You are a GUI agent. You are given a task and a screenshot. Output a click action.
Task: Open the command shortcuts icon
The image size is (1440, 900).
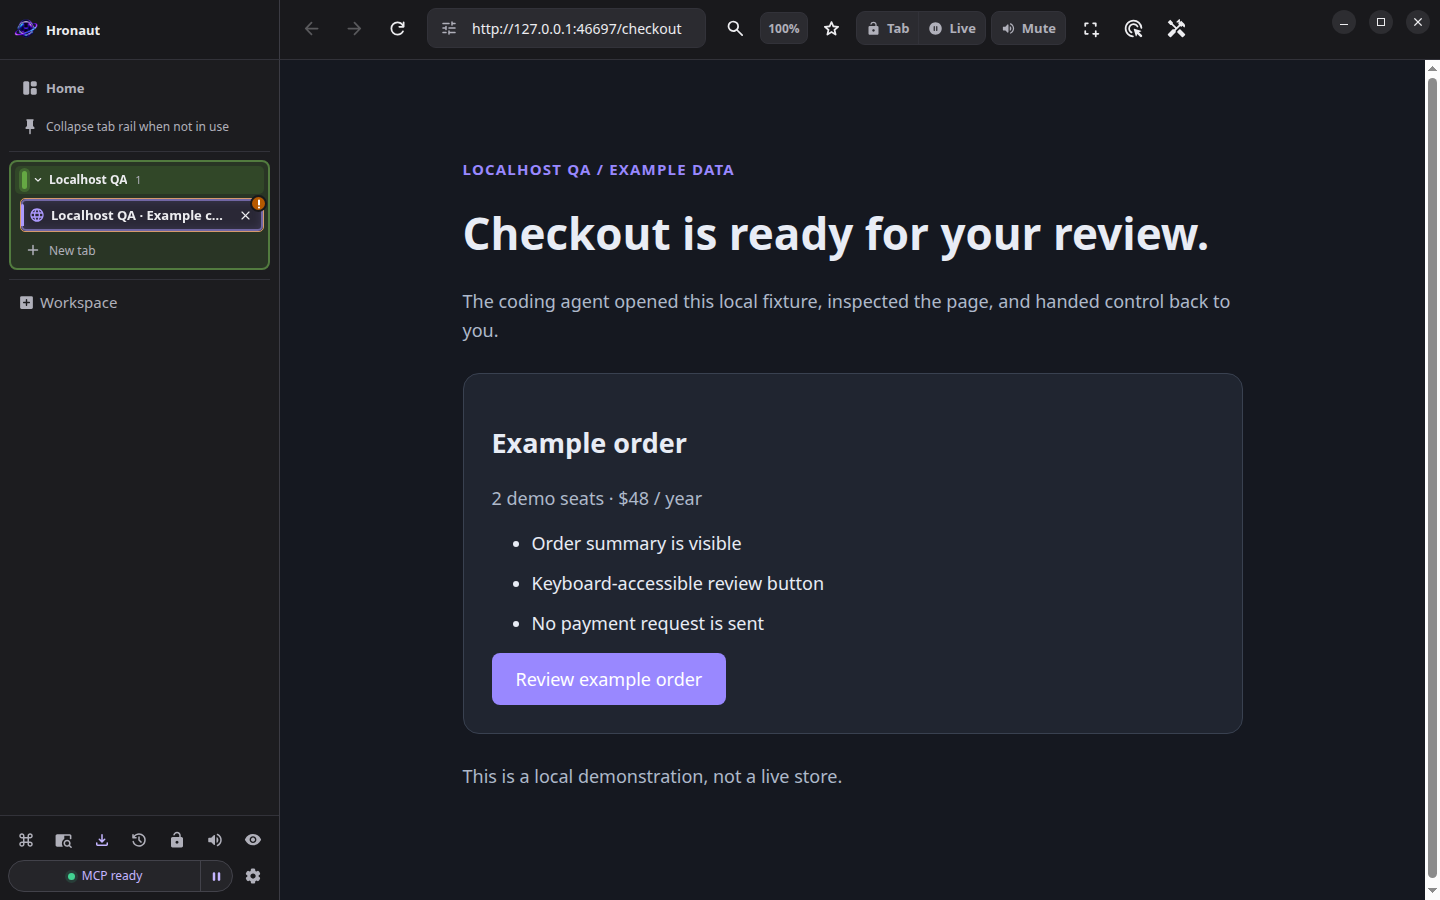(26, 840)
